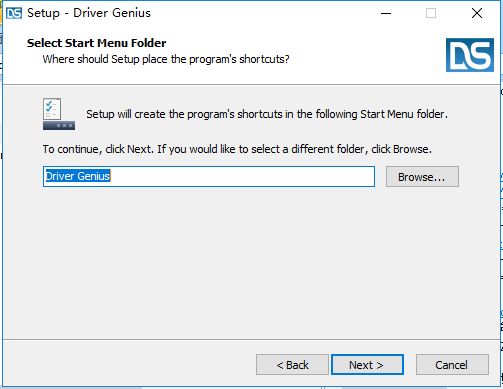Screen dimensions: 503x389
Task: Place cursor in blank part of folder field
Action: 242,176
